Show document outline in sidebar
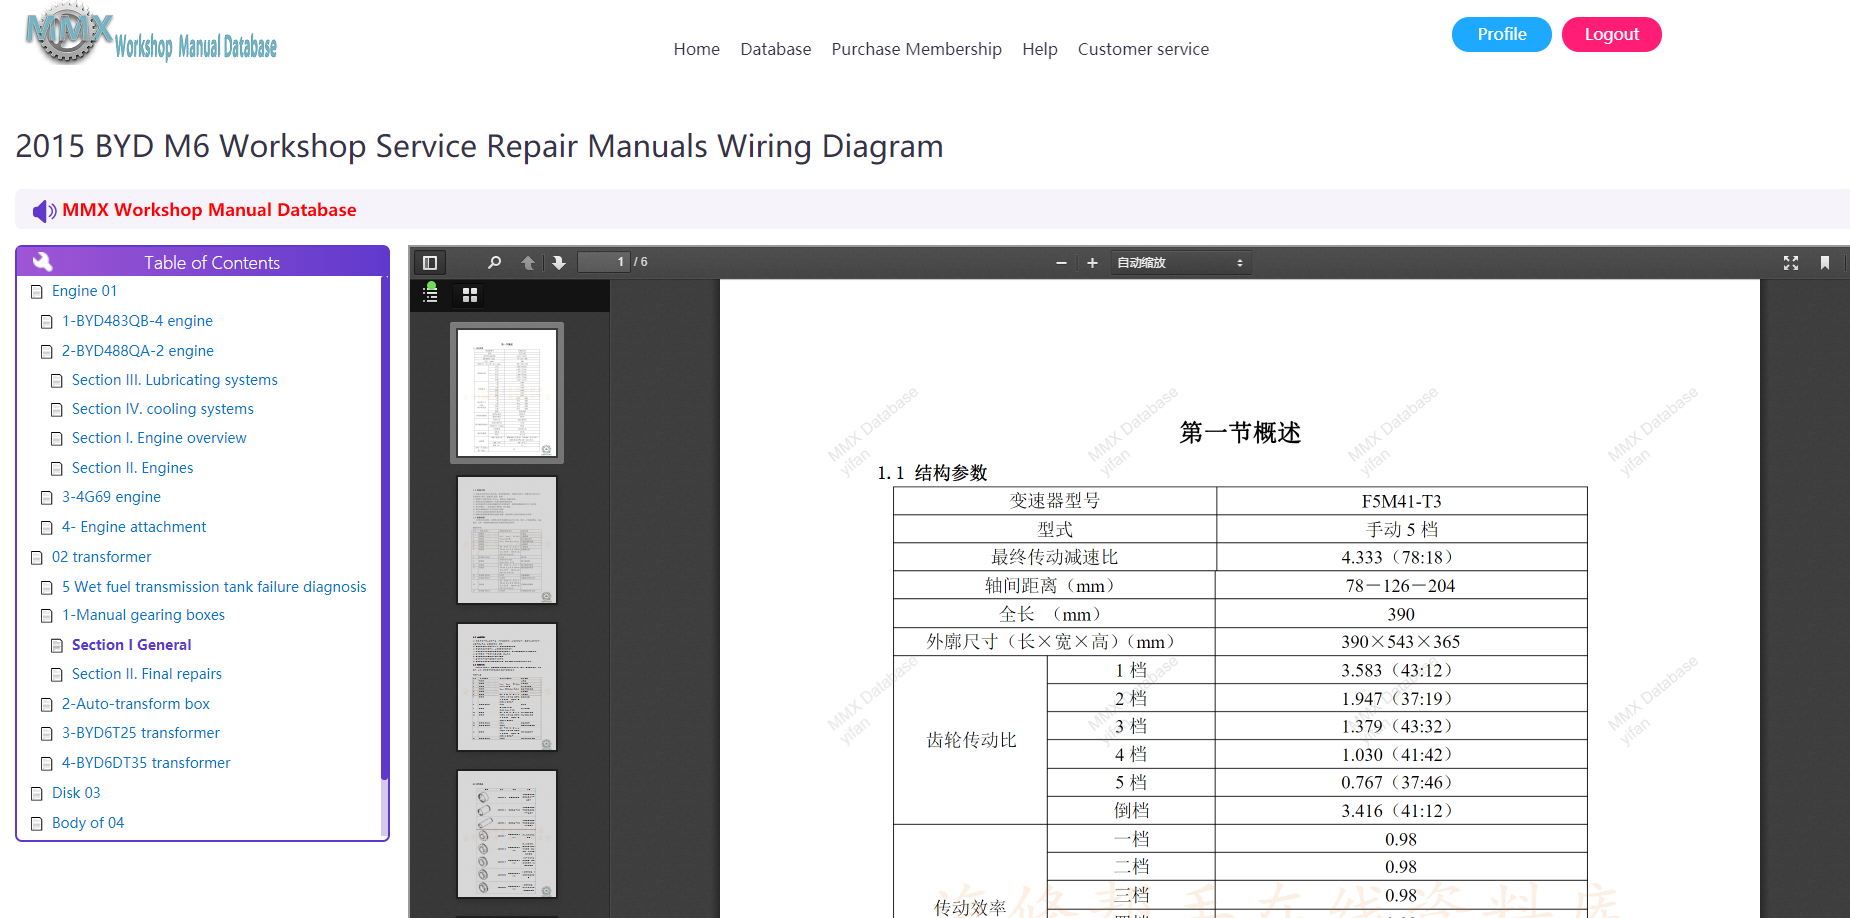Viewport: 1850px width, 918px height. (x=431, y=294)
